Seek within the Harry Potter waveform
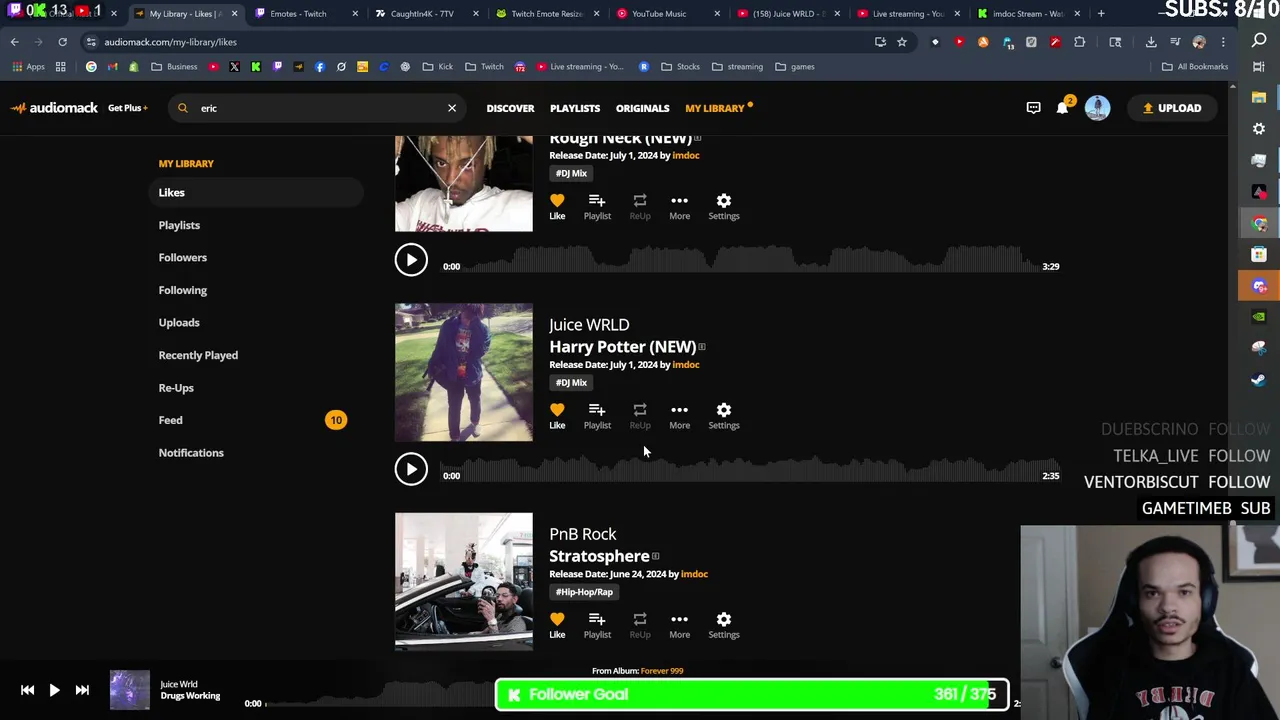This screenshot has width=1280, height=720. point(750,469)
